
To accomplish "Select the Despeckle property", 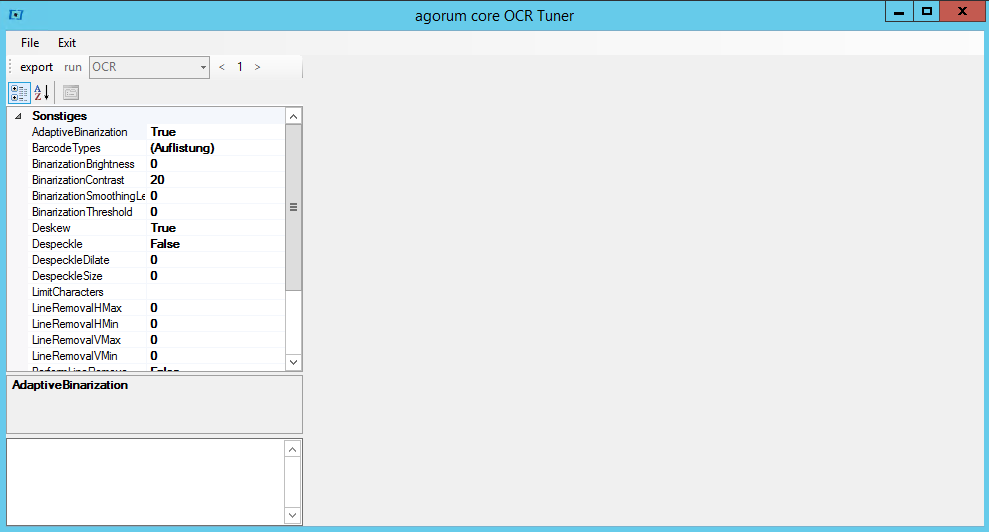I will point(57,244).
